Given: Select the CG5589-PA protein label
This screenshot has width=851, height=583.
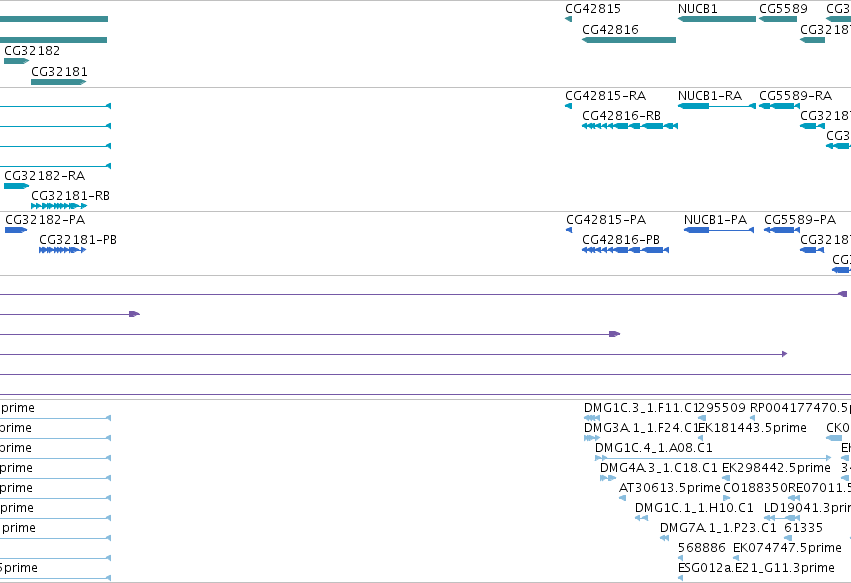Looking at the screenshot, I should click(800, 220).
